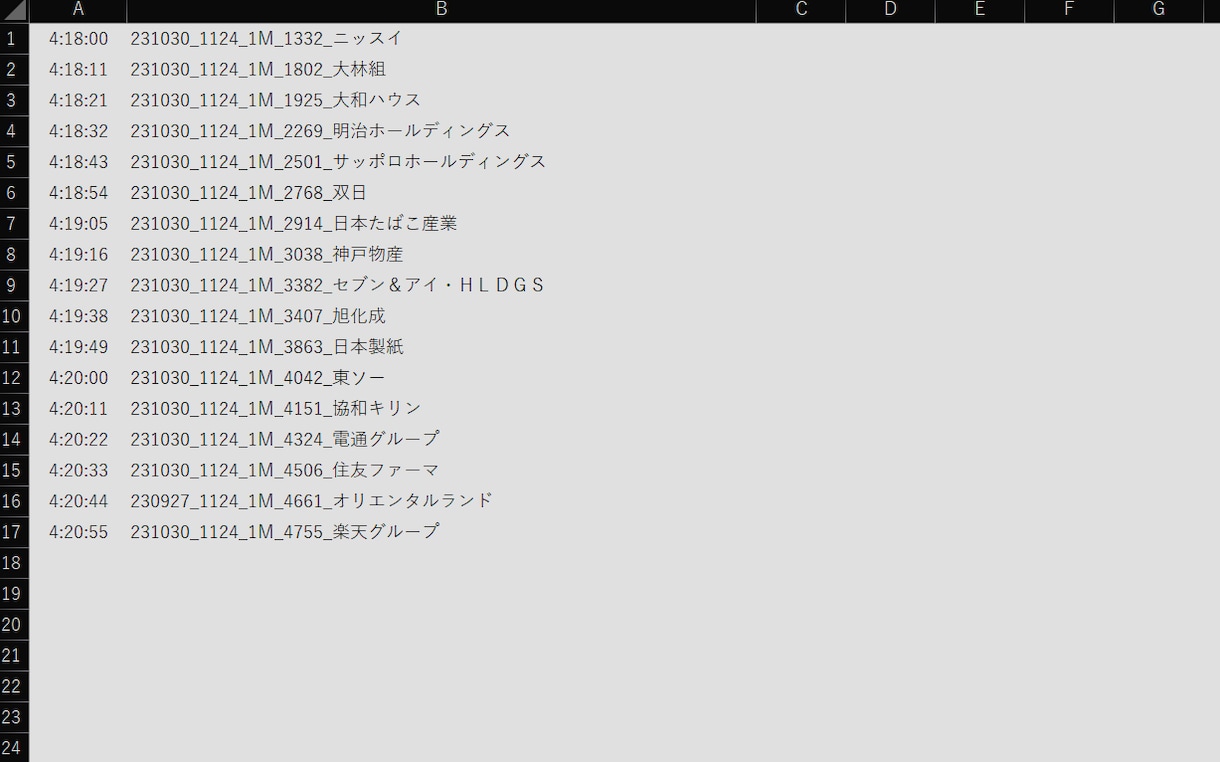Select column B header

click(x=442, y=10)
